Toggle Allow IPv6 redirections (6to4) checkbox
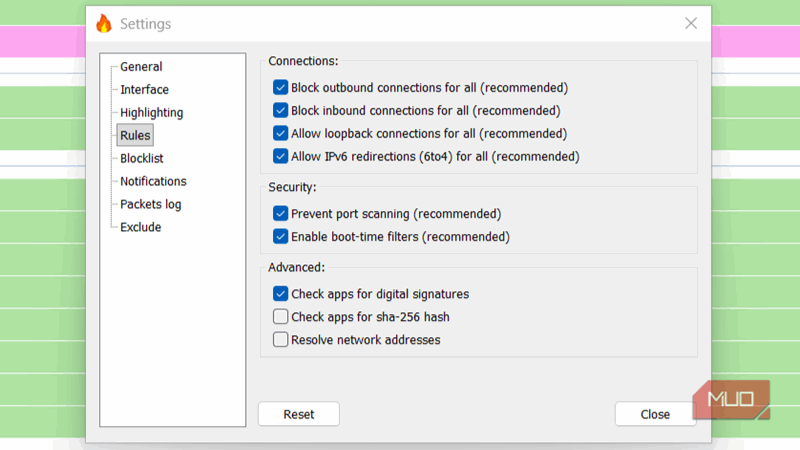The image size is (800, 450). [x=281, y=157]
